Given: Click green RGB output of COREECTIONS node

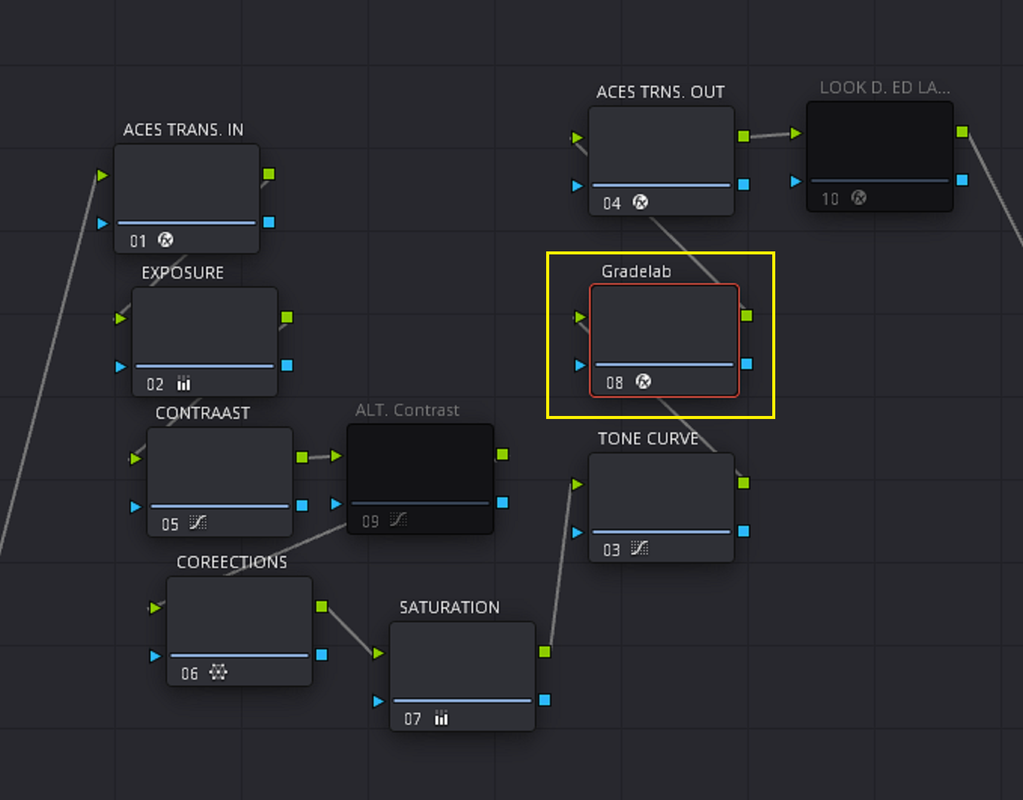Looking at the screenshot, I should tap(322, 607).
